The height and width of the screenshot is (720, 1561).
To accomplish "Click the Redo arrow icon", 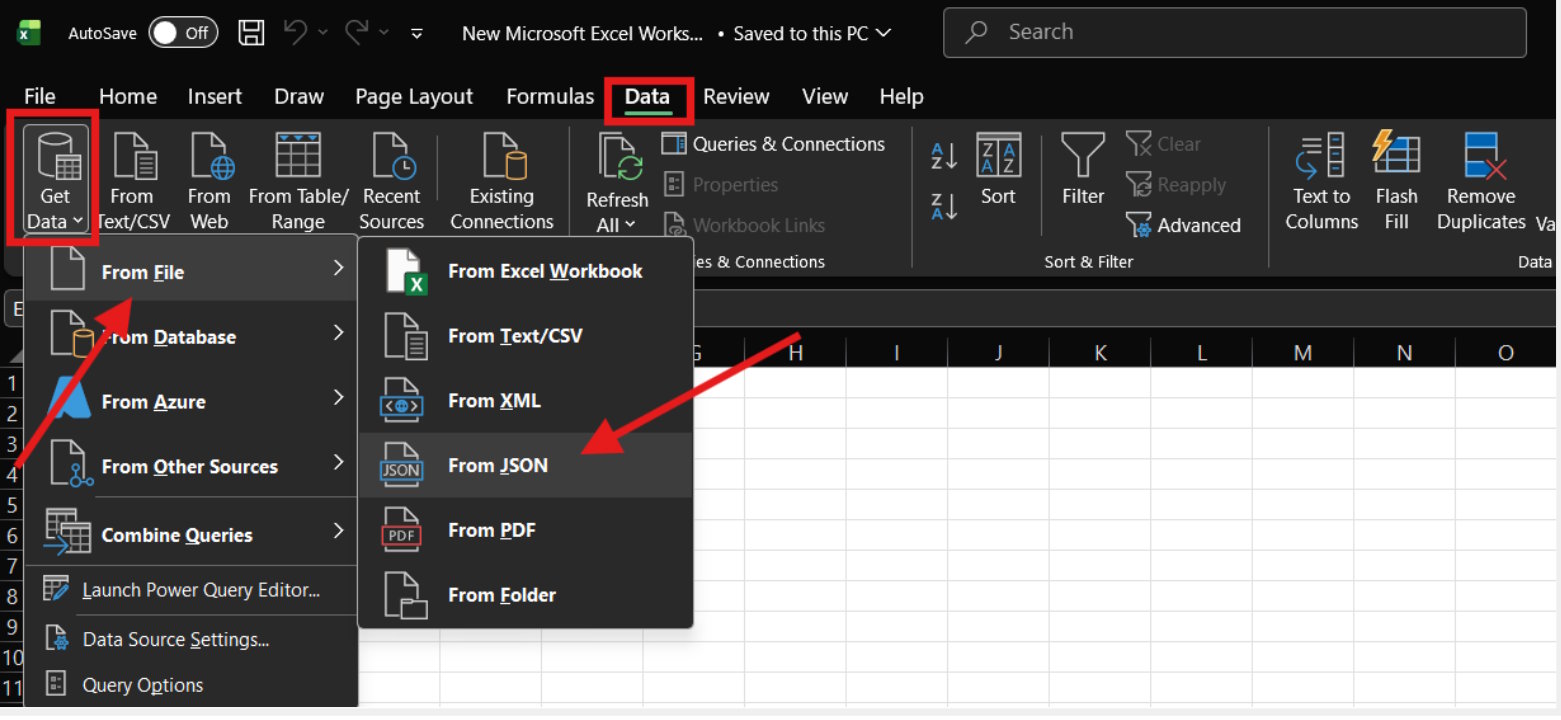I will (357, 33).
